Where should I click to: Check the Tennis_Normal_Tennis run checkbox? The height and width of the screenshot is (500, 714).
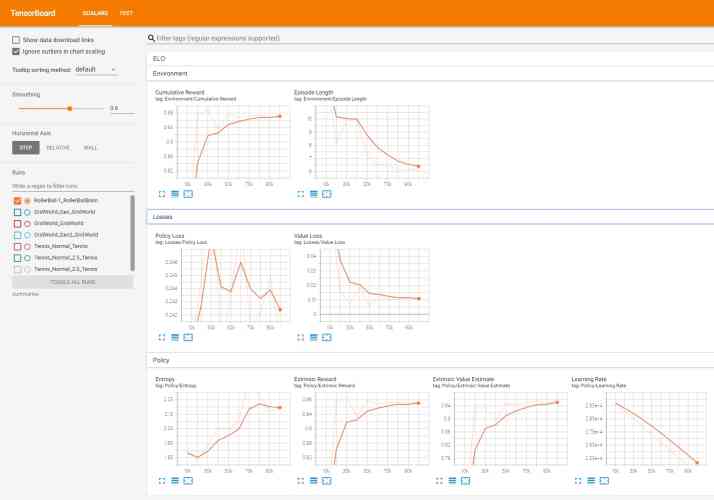pos(17,246)
